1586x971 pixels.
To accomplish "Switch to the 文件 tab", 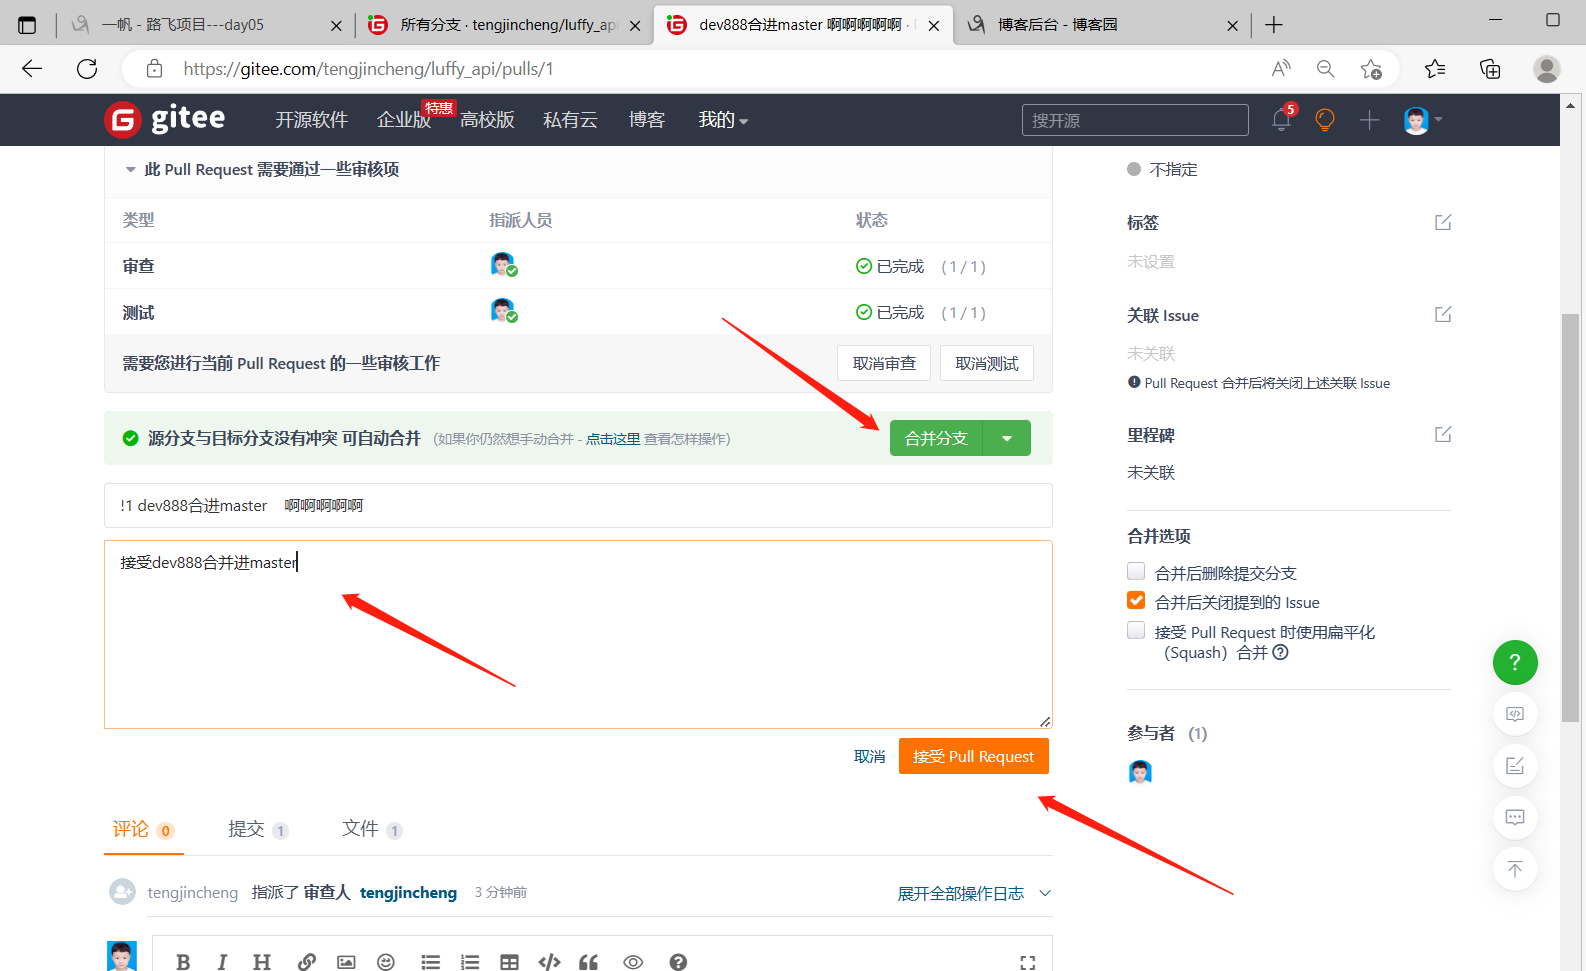I will pos(372,829).
